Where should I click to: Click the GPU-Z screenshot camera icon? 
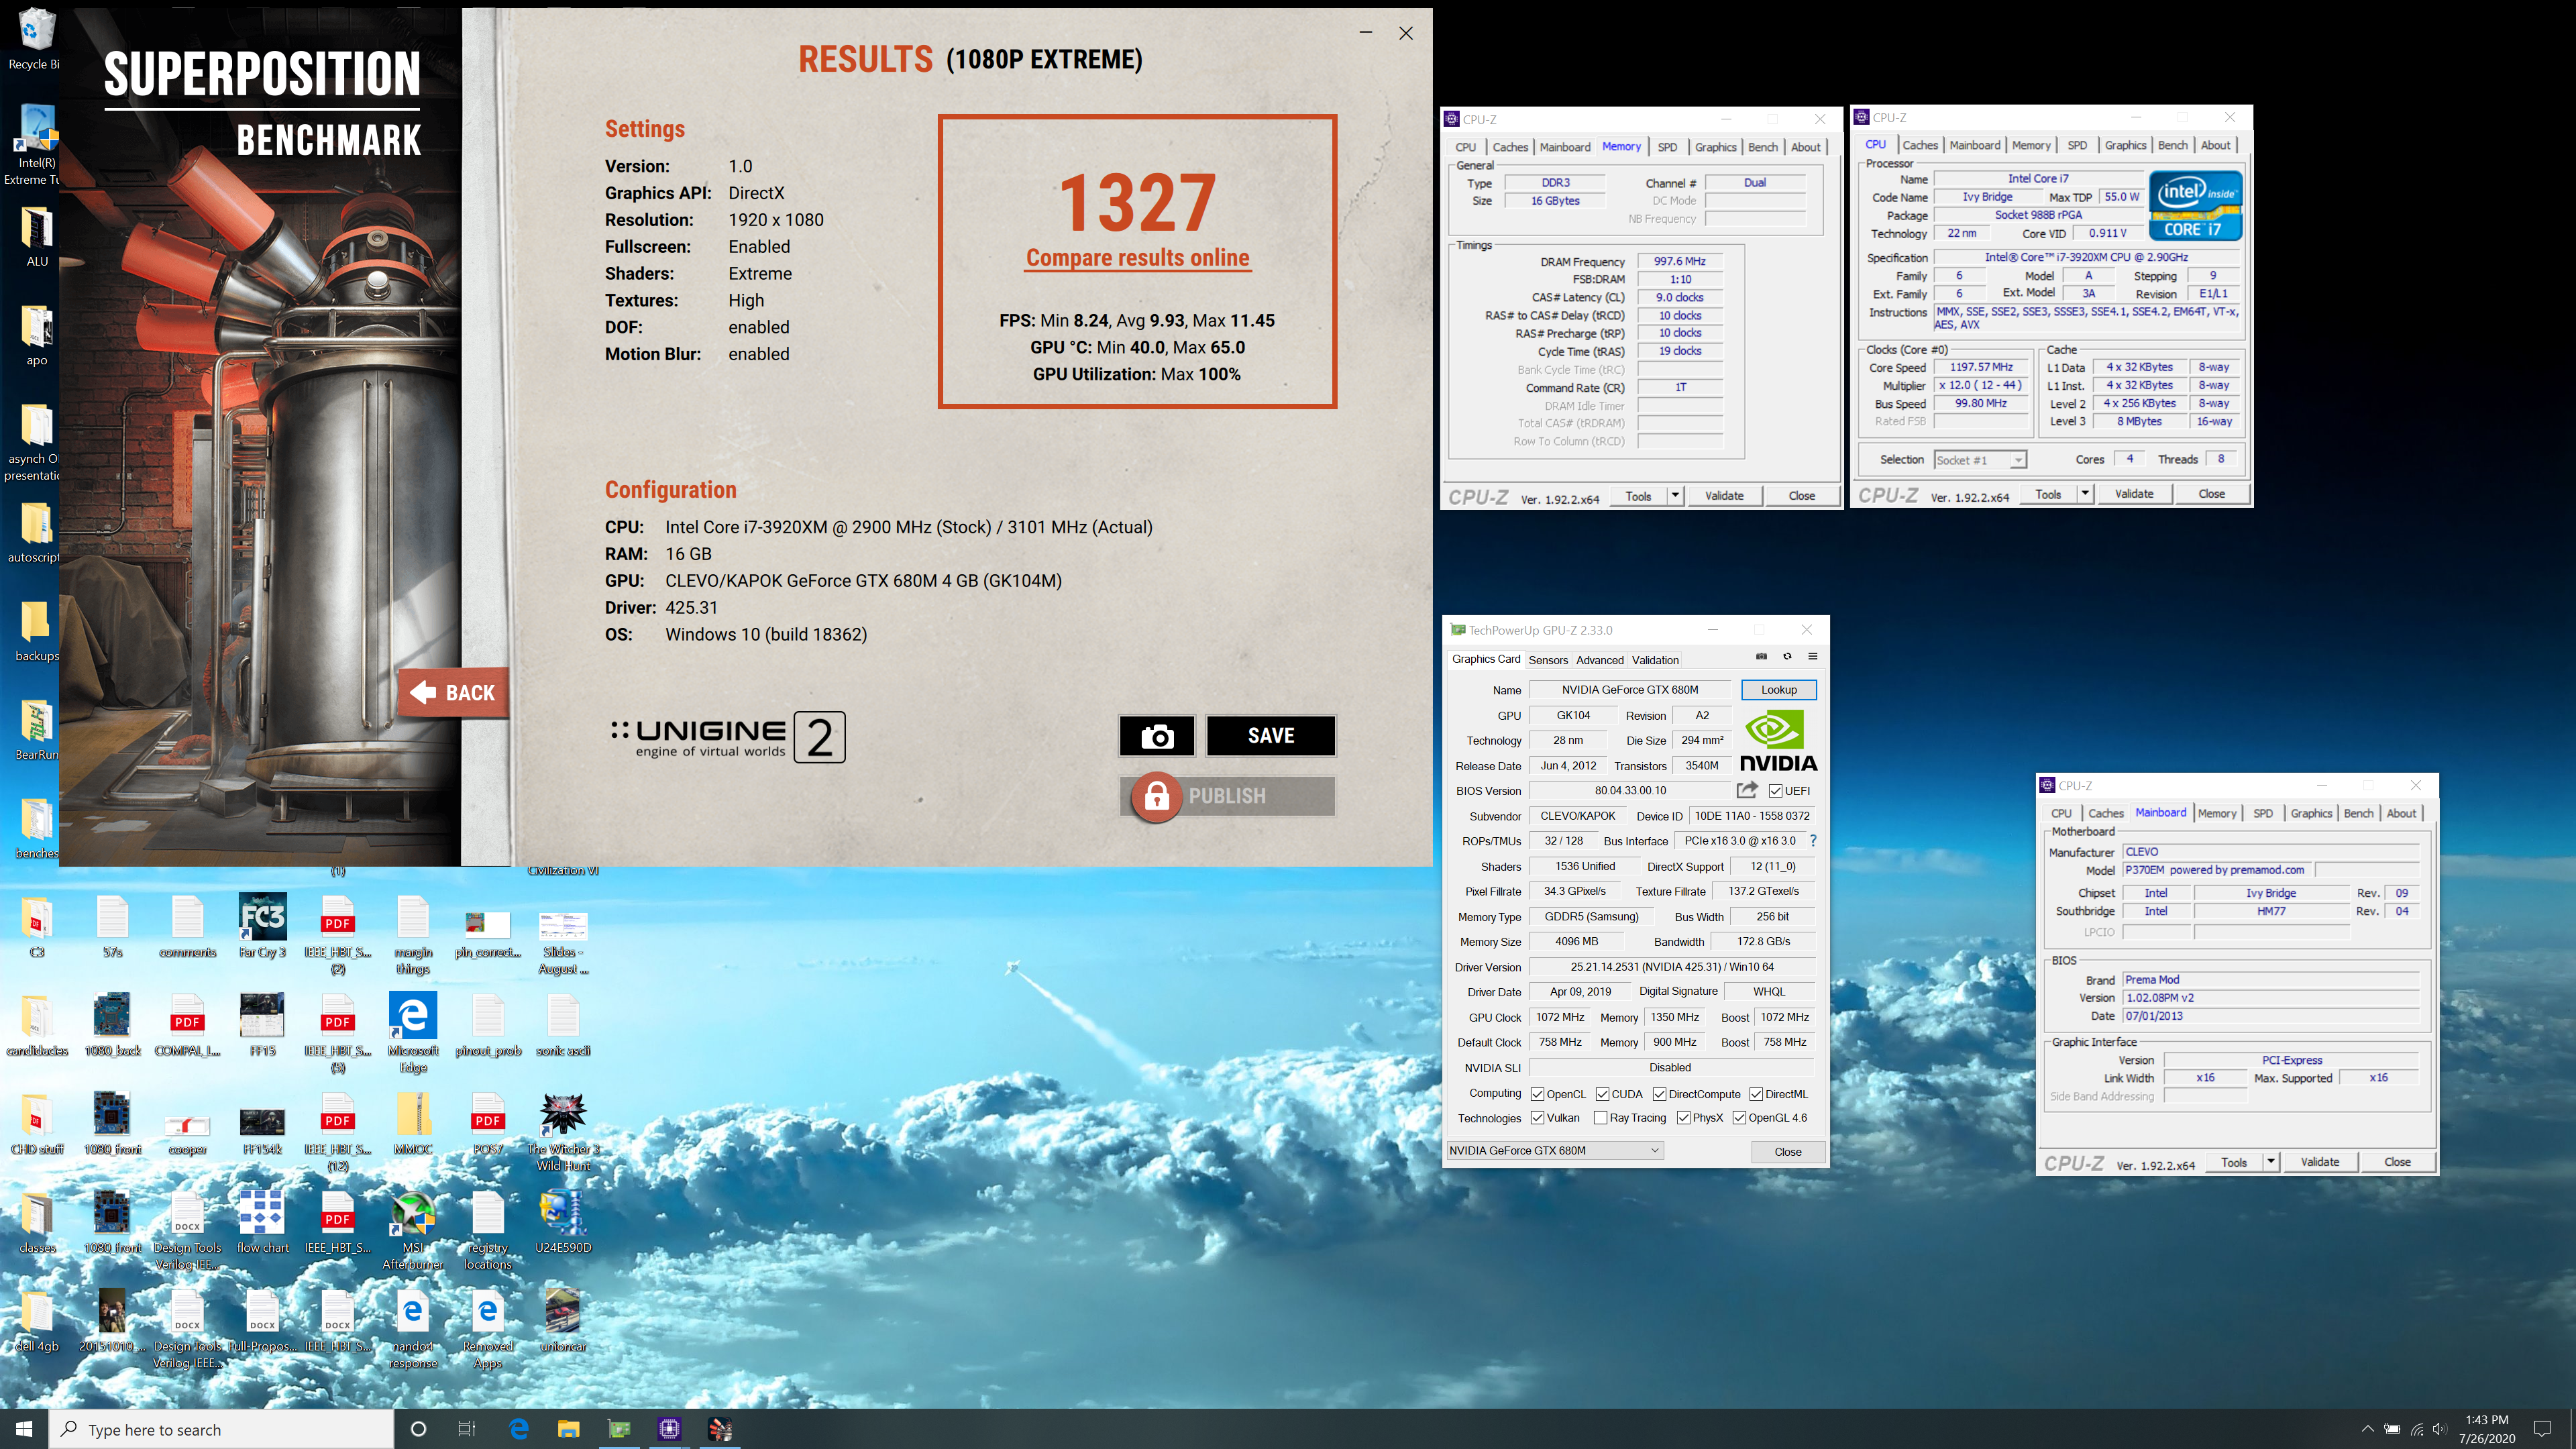coord(1761,657)
